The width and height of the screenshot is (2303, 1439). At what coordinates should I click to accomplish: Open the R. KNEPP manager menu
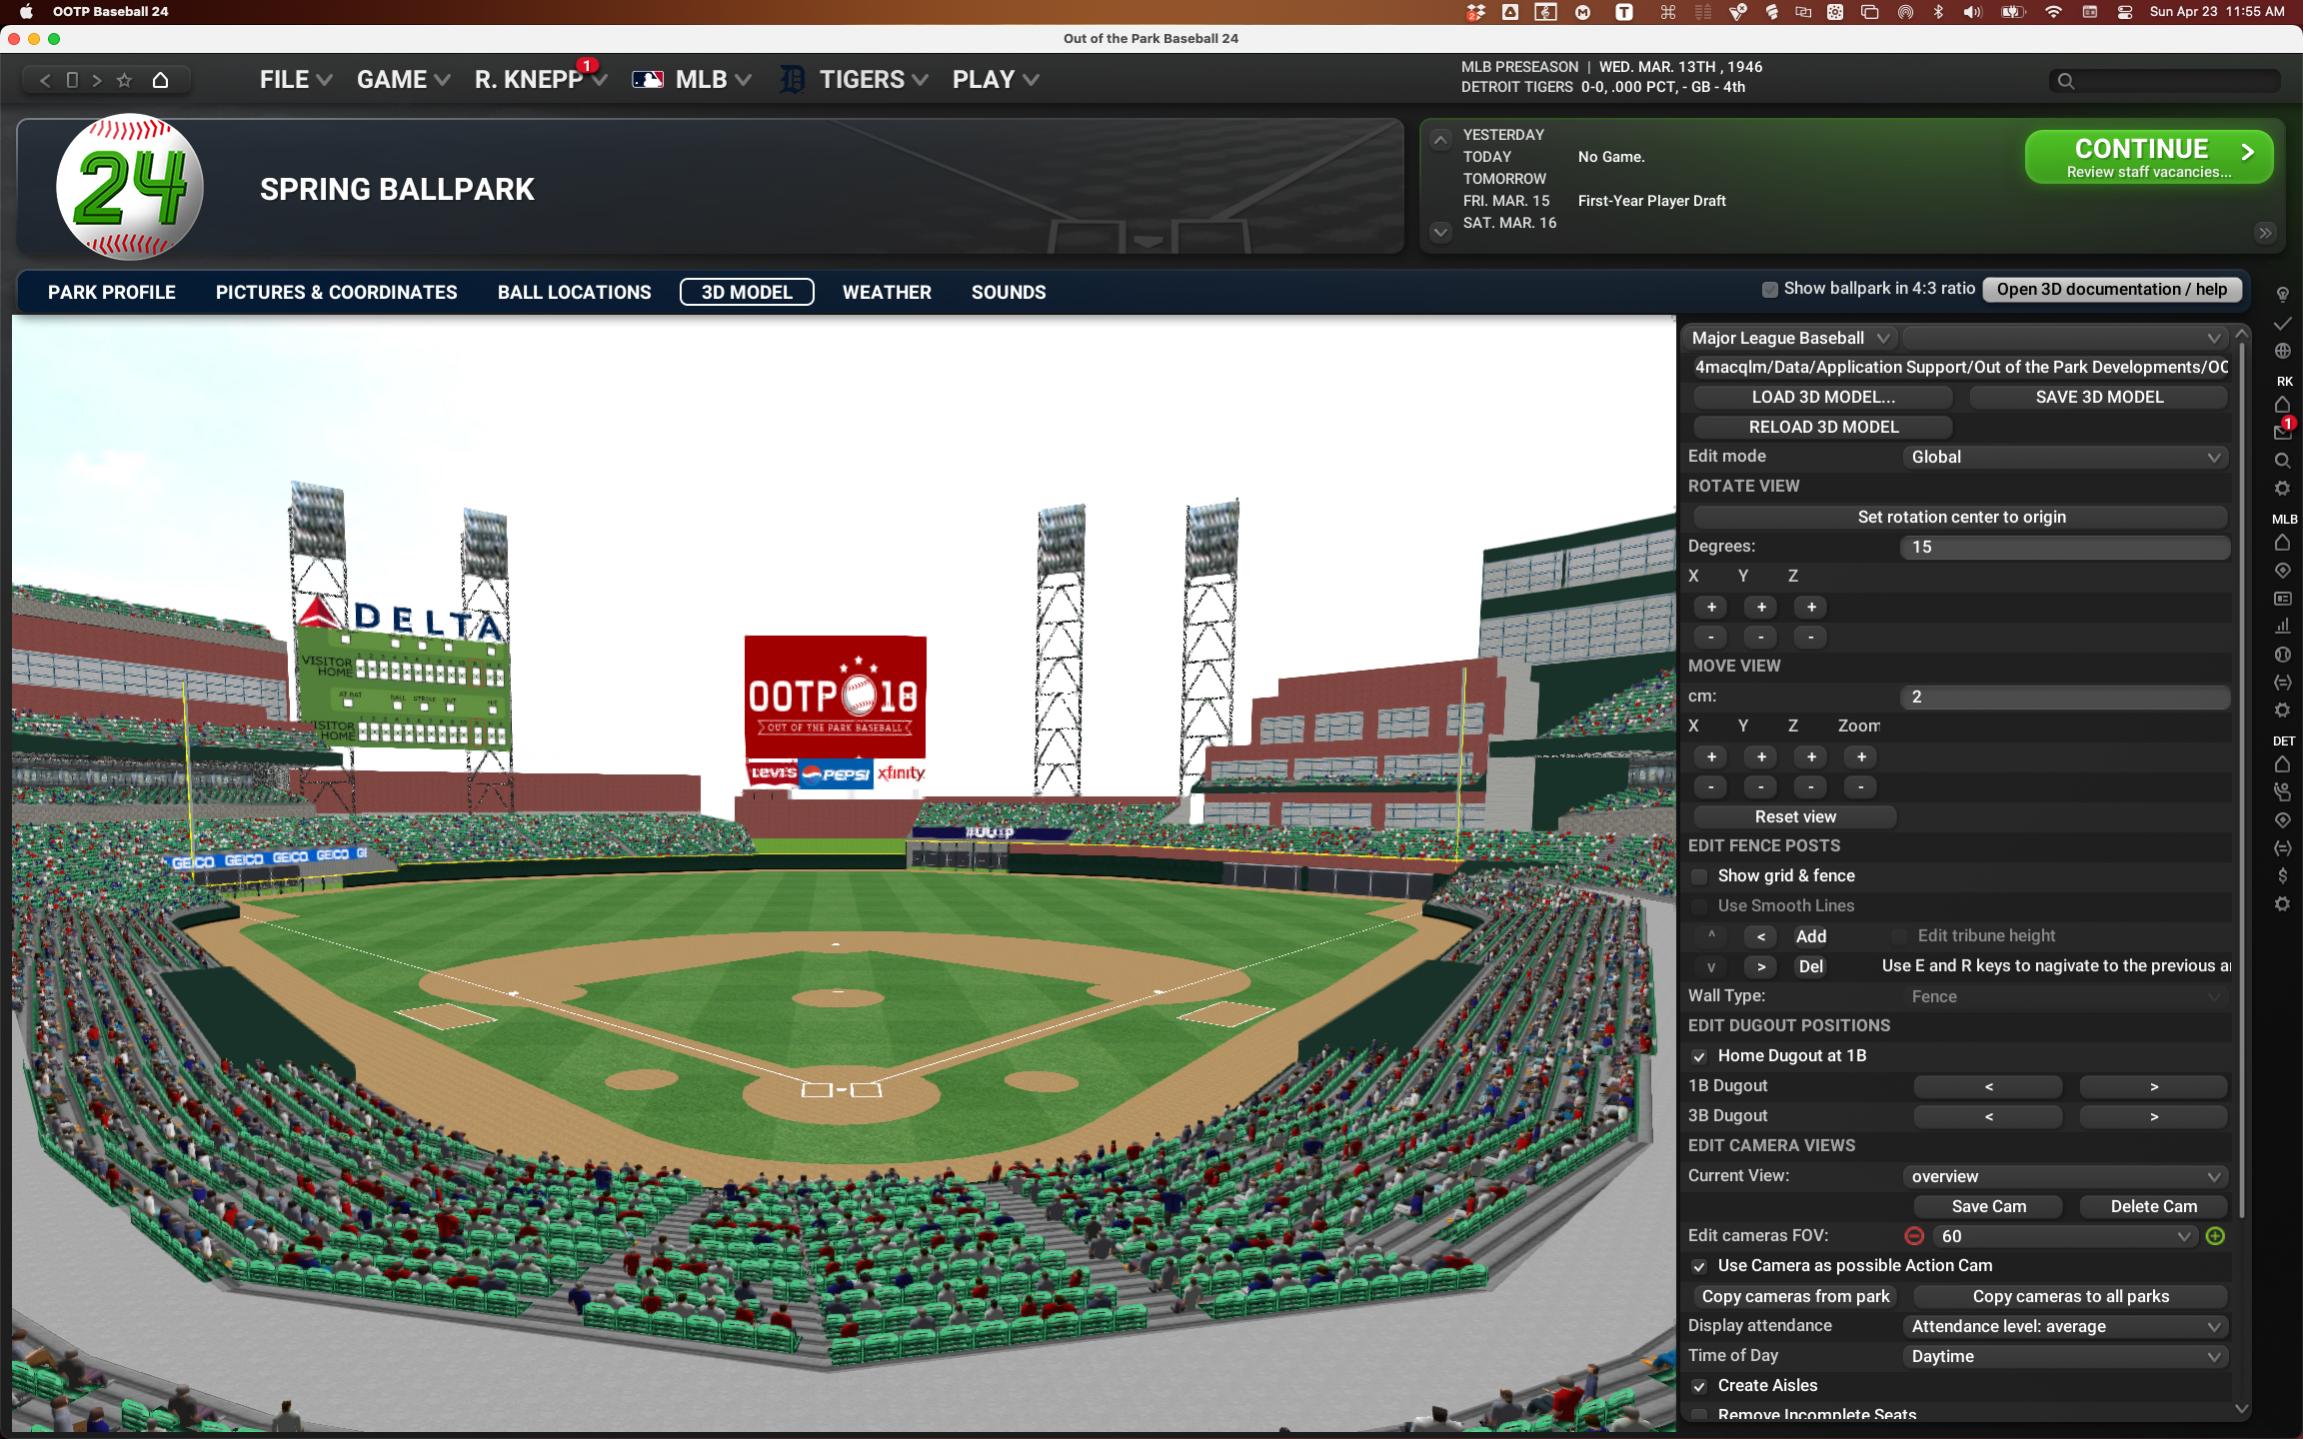pos(540,79)
